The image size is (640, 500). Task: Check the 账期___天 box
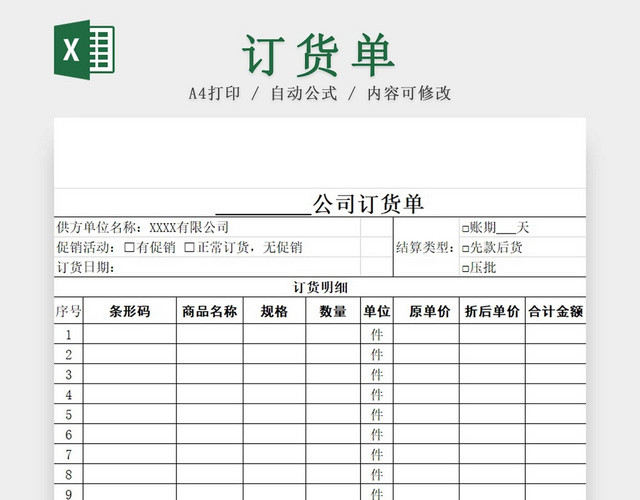click(x=465, y=229)
